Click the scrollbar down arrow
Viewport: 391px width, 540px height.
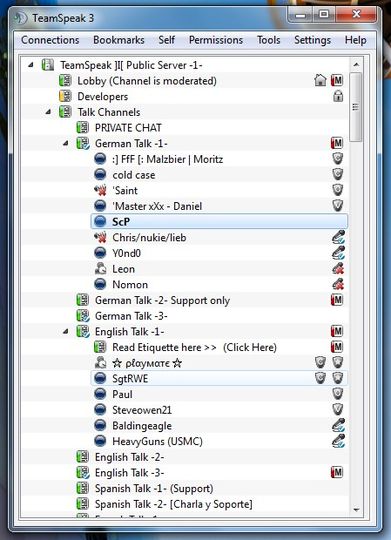point(356,510)
